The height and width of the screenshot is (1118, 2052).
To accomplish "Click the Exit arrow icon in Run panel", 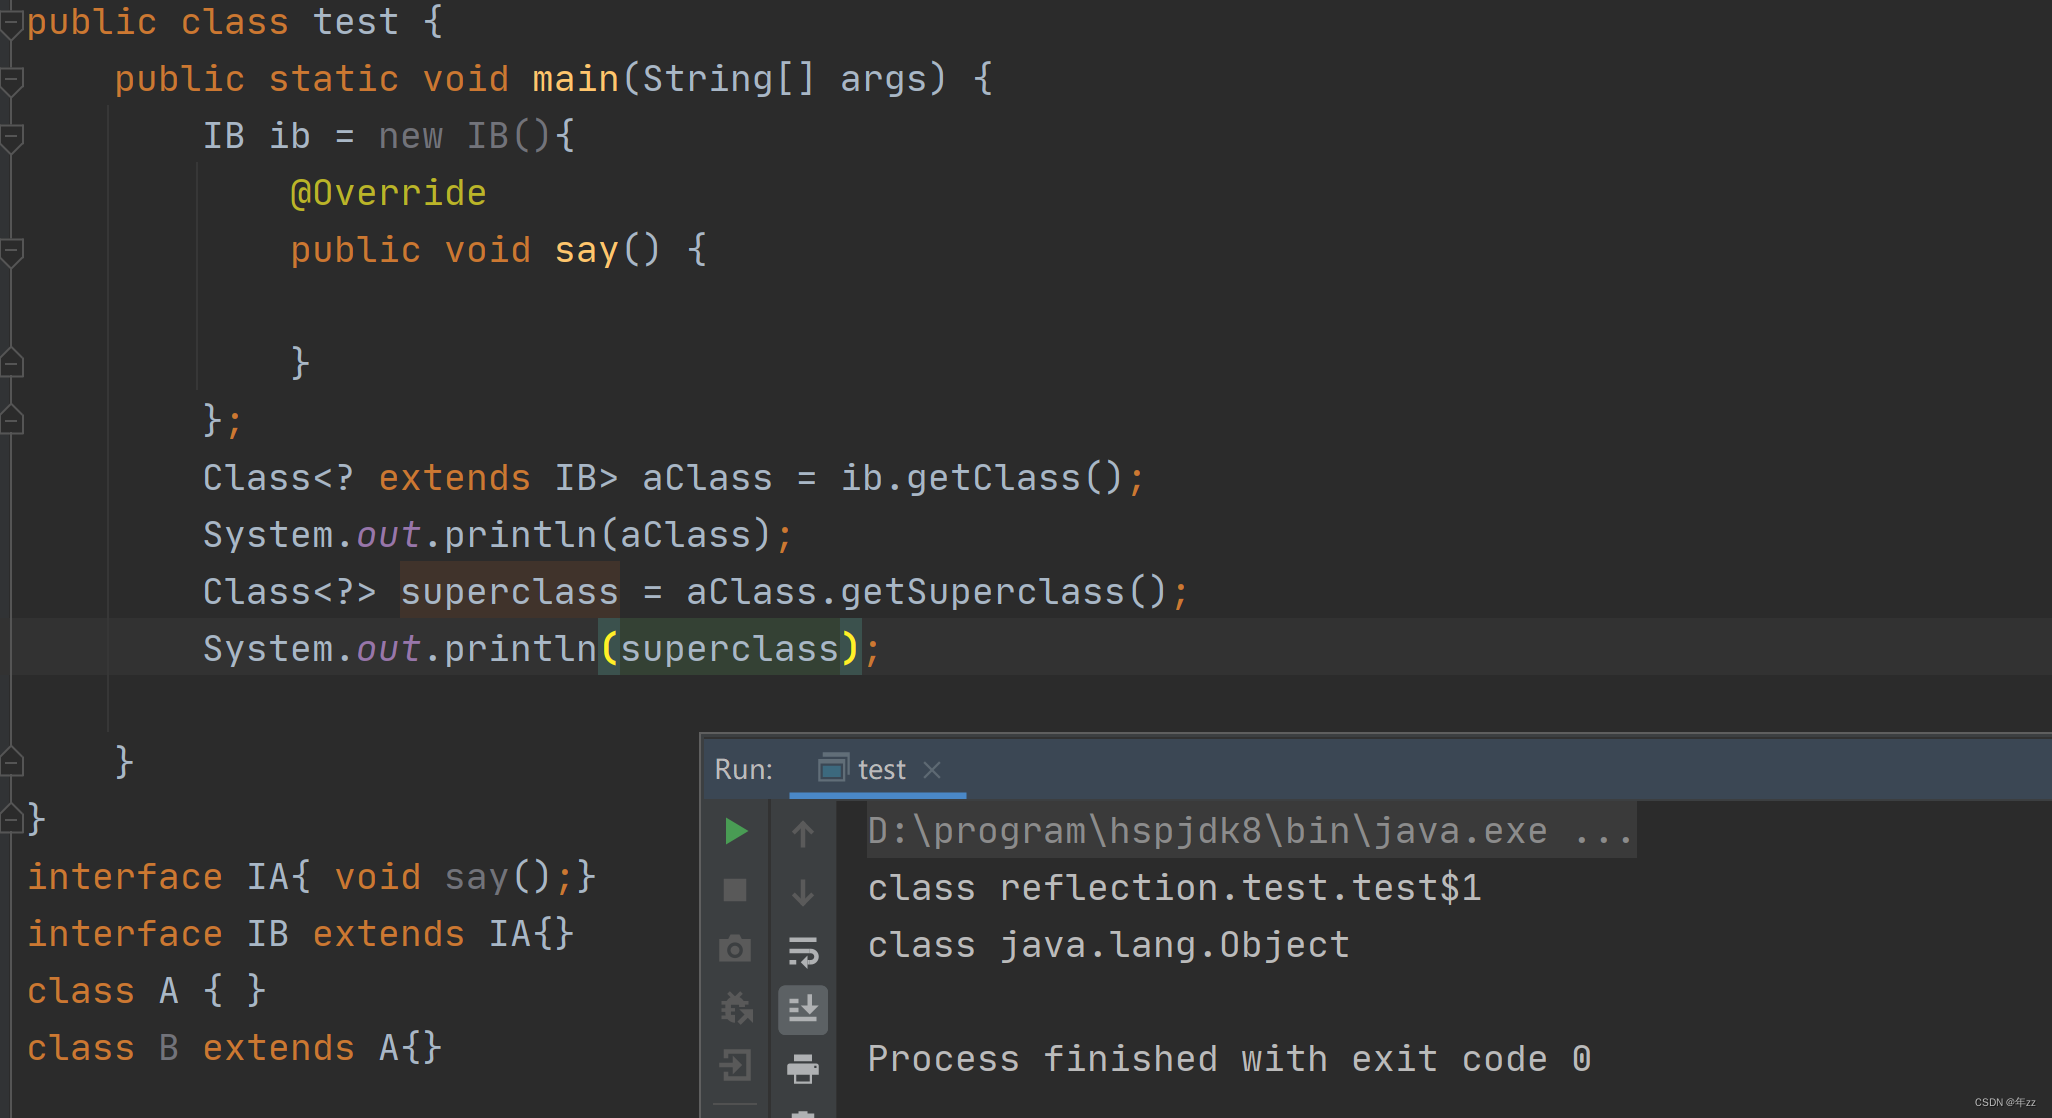I will tap(735, 1065).
